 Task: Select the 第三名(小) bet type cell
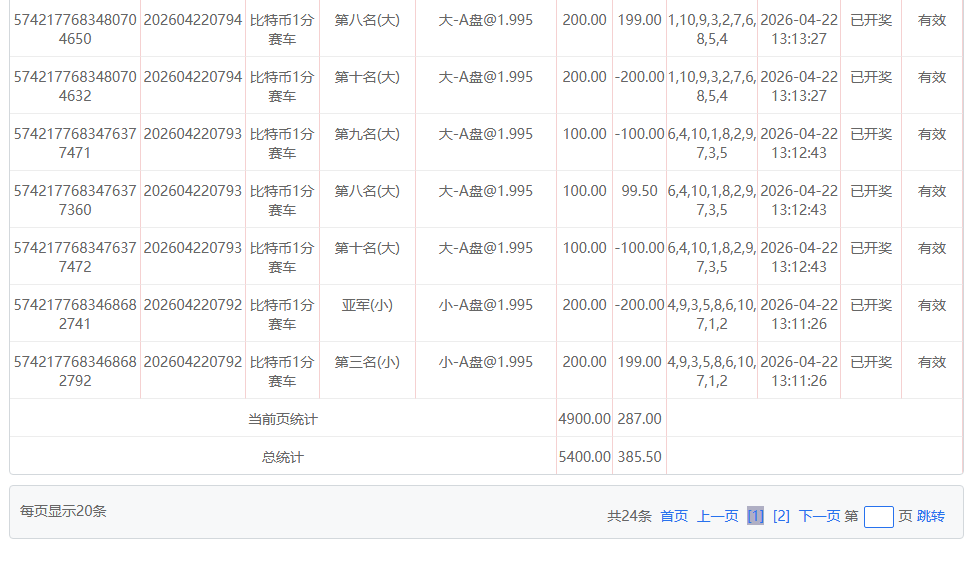point(367,362)
